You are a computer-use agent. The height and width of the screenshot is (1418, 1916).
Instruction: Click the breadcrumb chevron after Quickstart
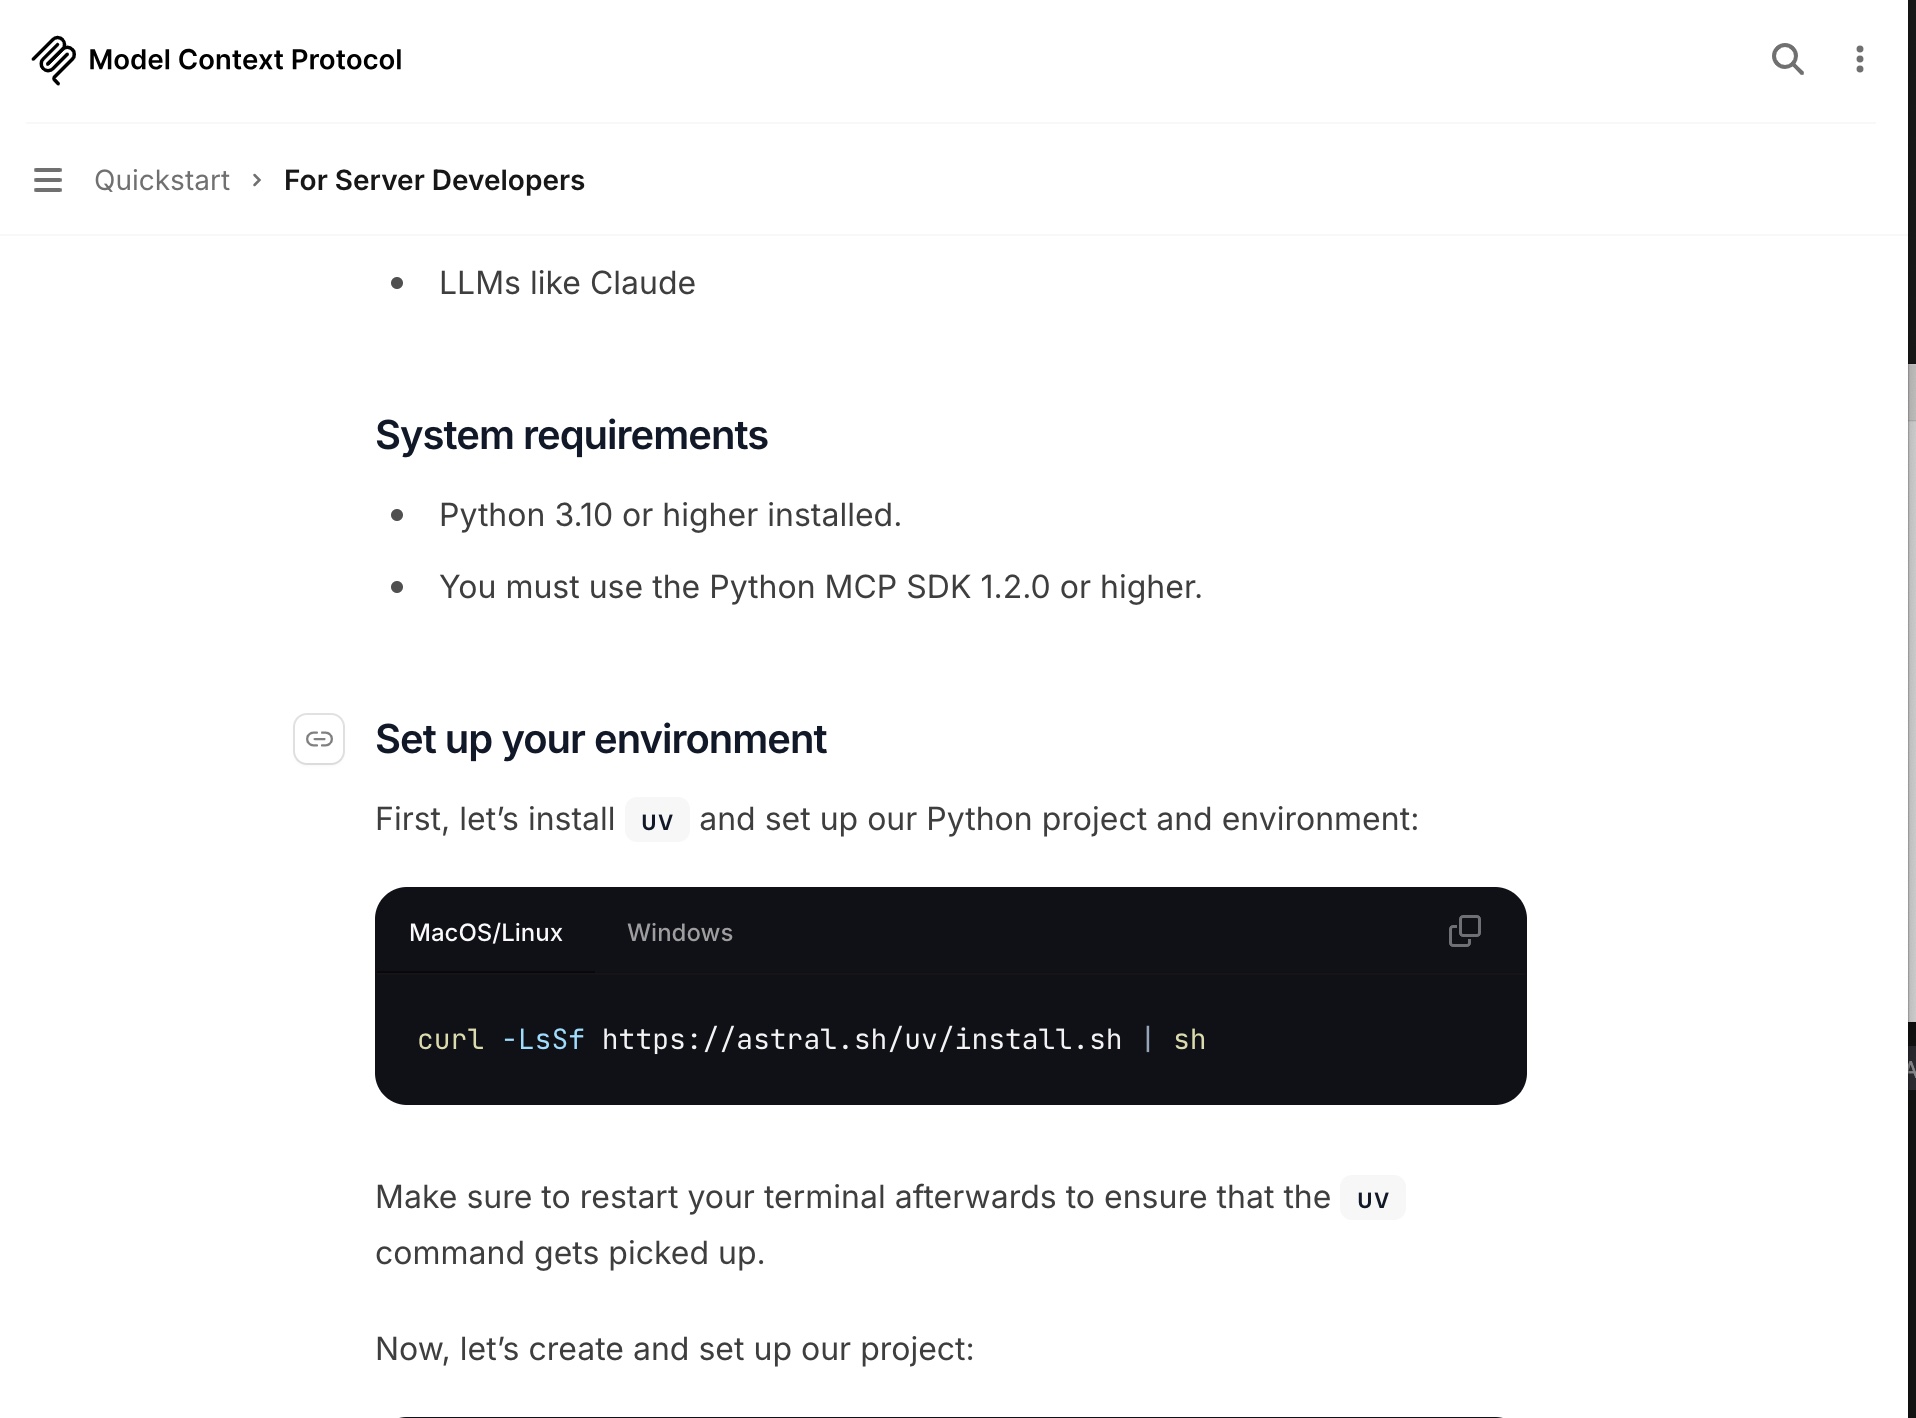click(257, 180)
